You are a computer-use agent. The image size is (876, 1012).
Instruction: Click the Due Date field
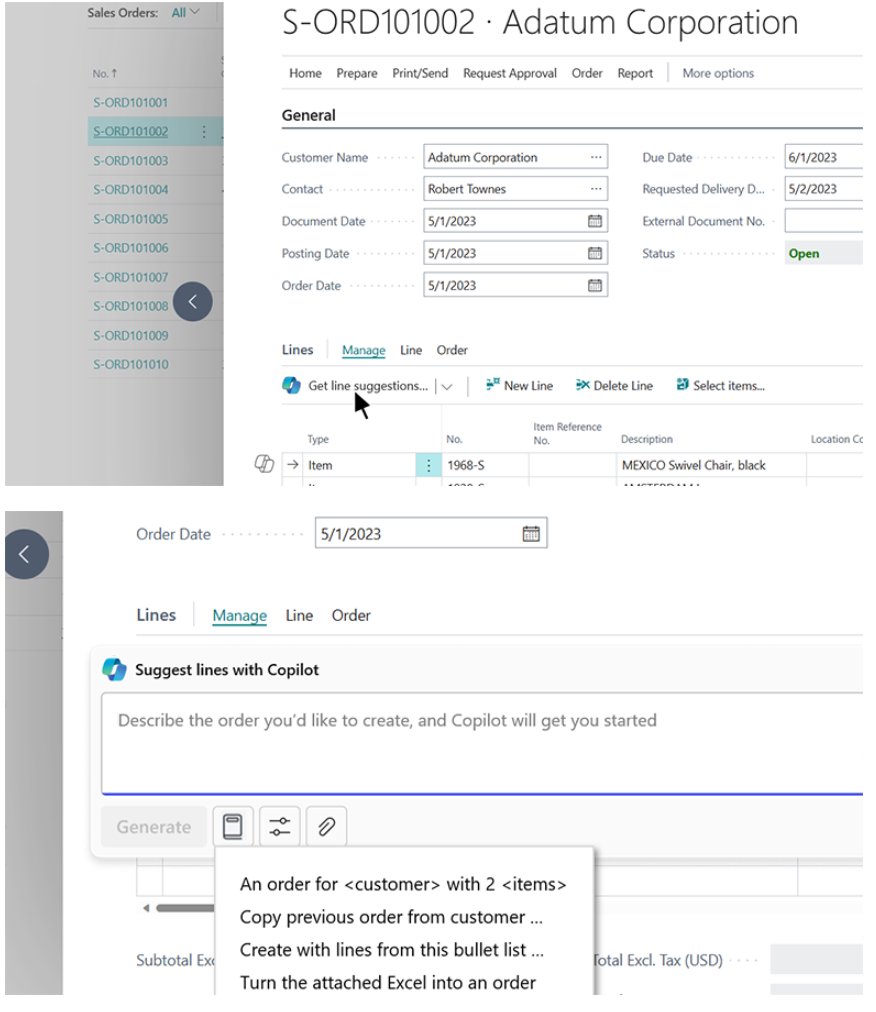click(824, 157)
